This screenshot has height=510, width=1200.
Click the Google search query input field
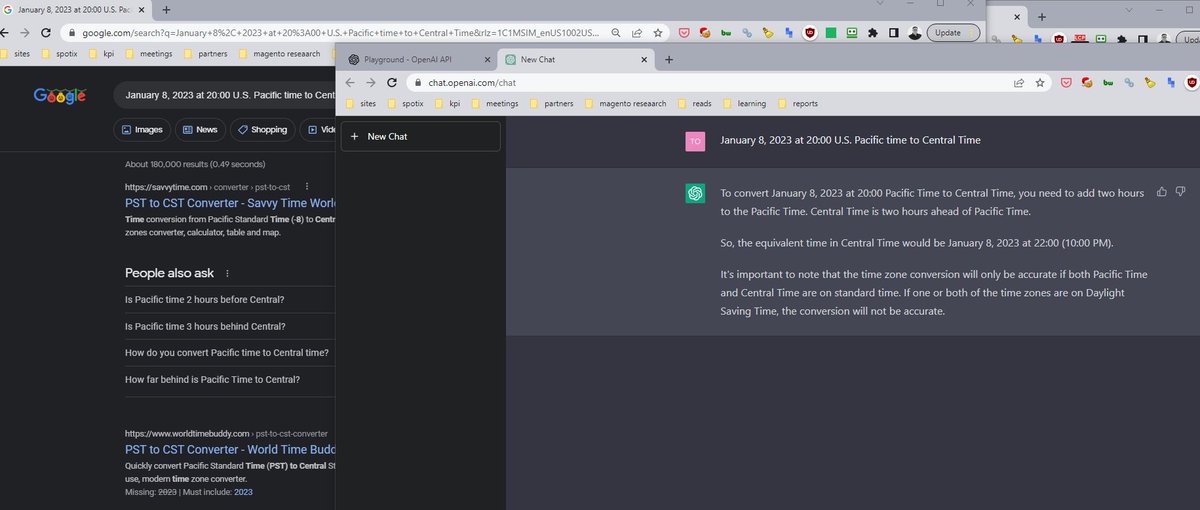225,96
